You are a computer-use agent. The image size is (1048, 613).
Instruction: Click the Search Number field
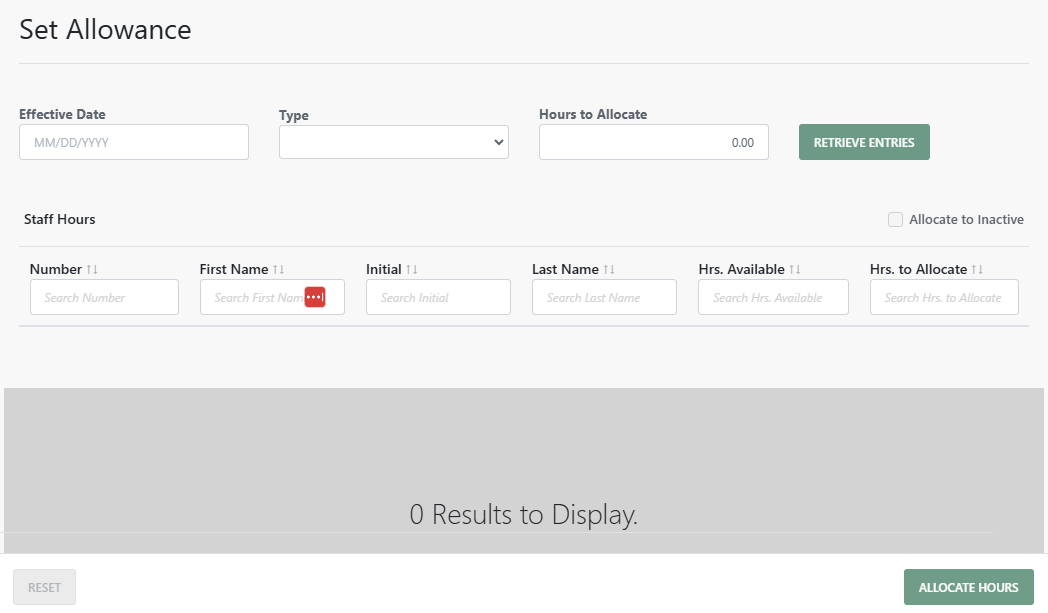coord(104,296)
